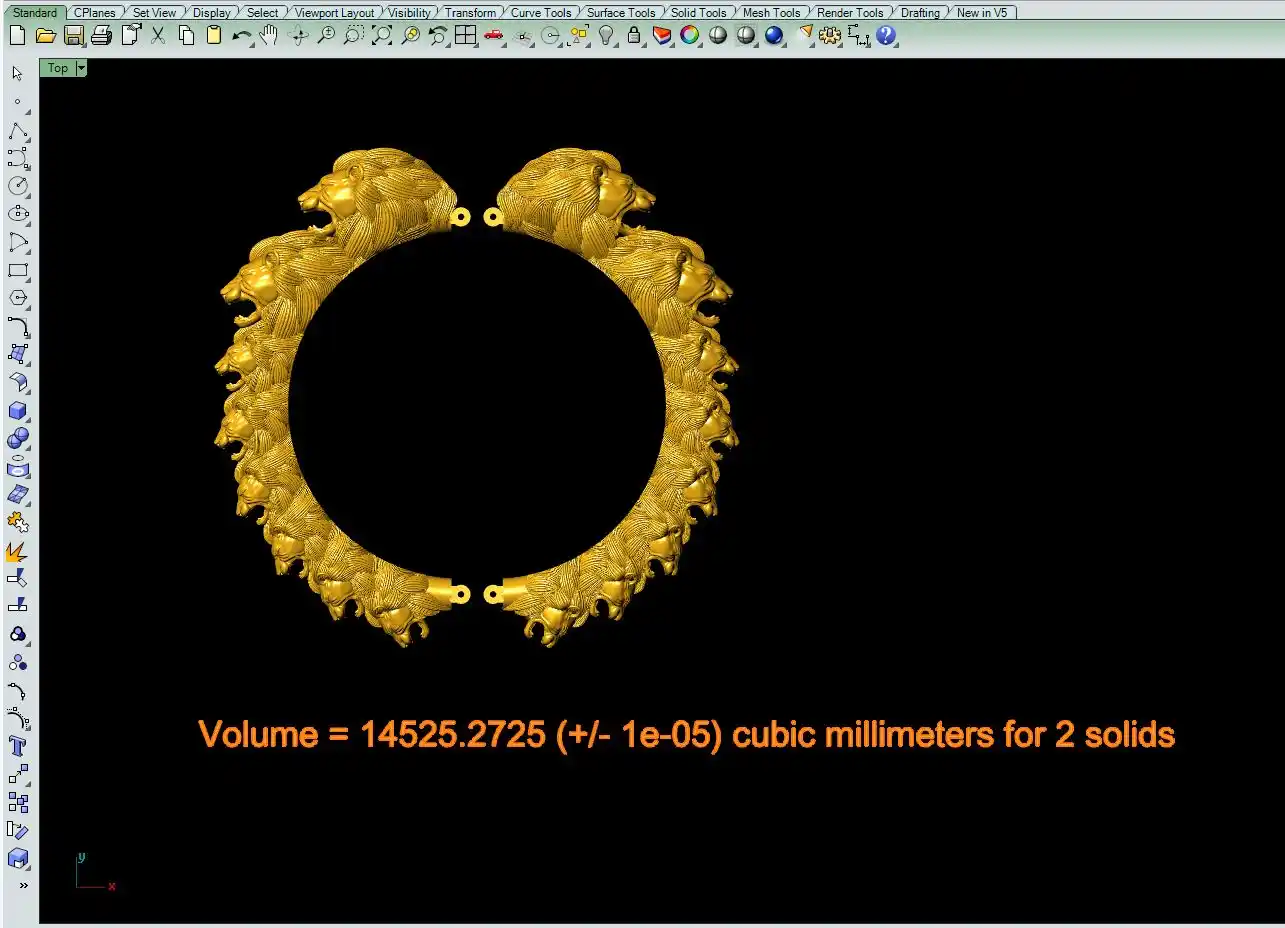Click the Top viewport title label
The image size is (1285, 928).
pyautogui.click(x=58, y=68)
